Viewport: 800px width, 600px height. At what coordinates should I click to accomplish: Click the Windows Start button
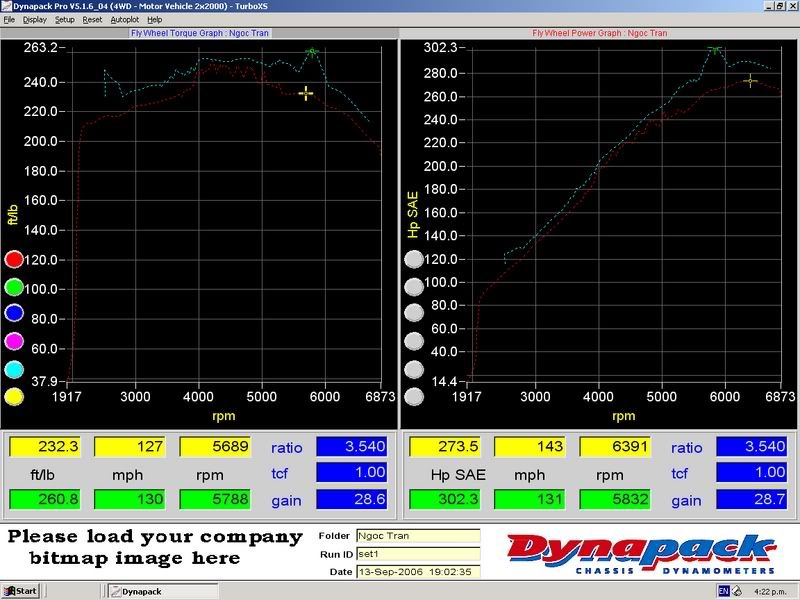(x=20, y=591)
